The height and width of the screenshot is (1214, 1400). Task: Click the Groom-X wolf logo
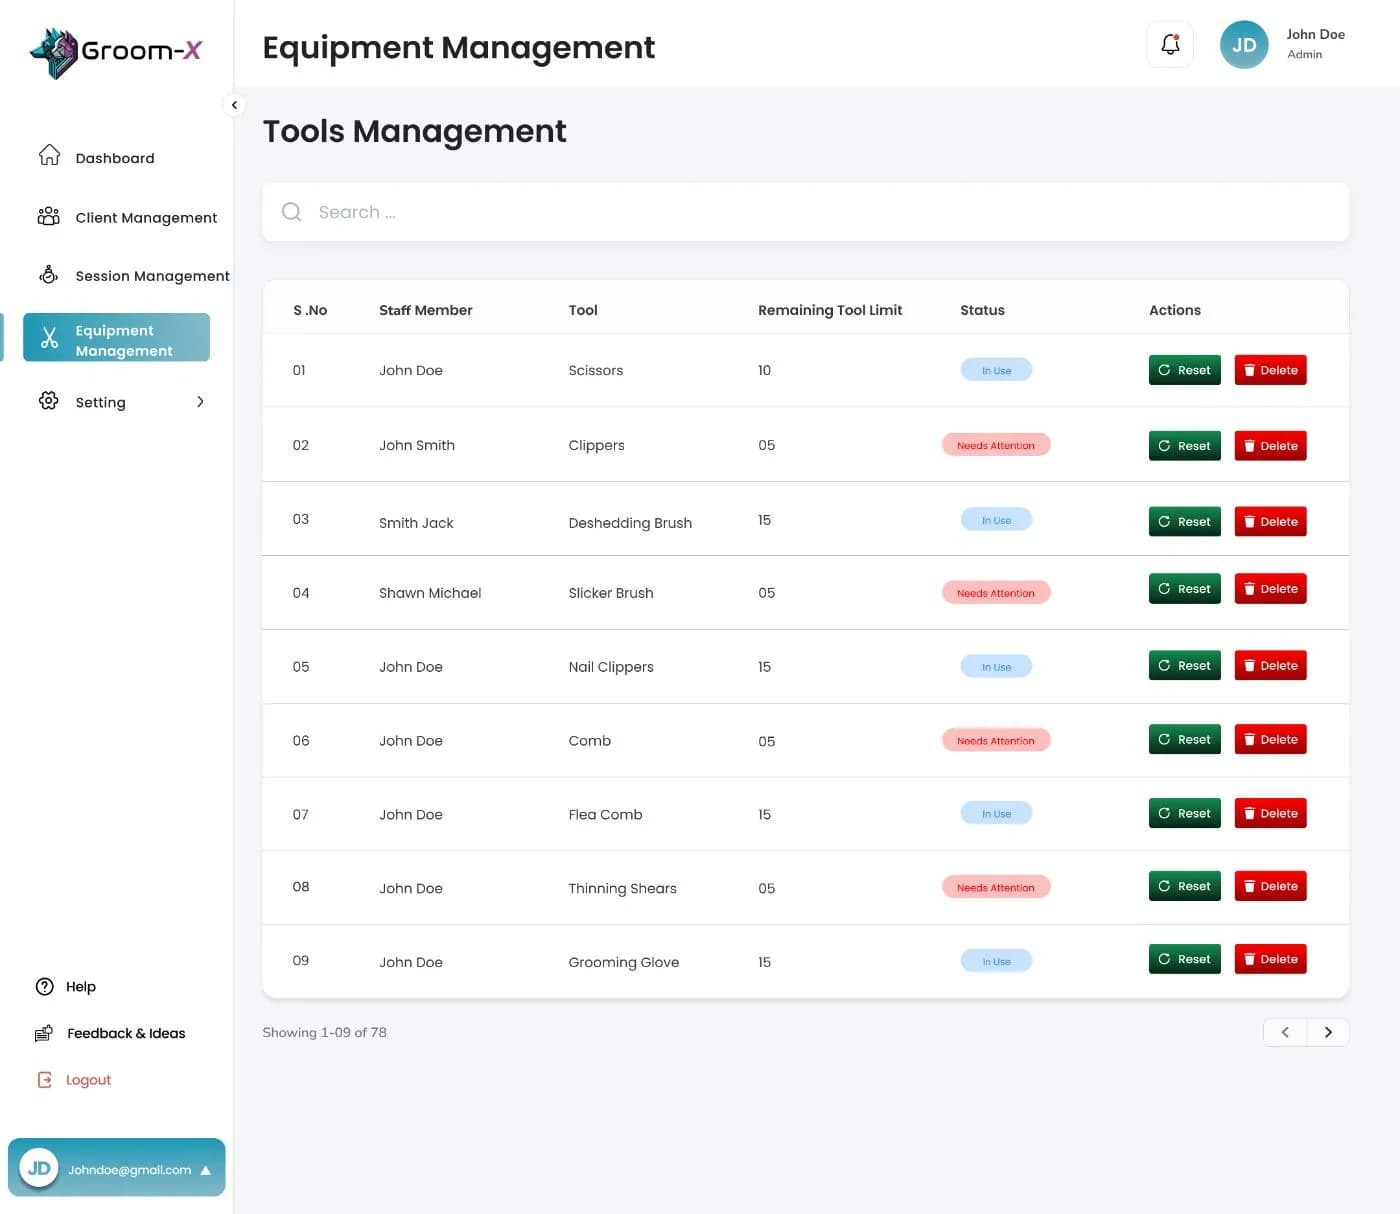pos(54,52)
